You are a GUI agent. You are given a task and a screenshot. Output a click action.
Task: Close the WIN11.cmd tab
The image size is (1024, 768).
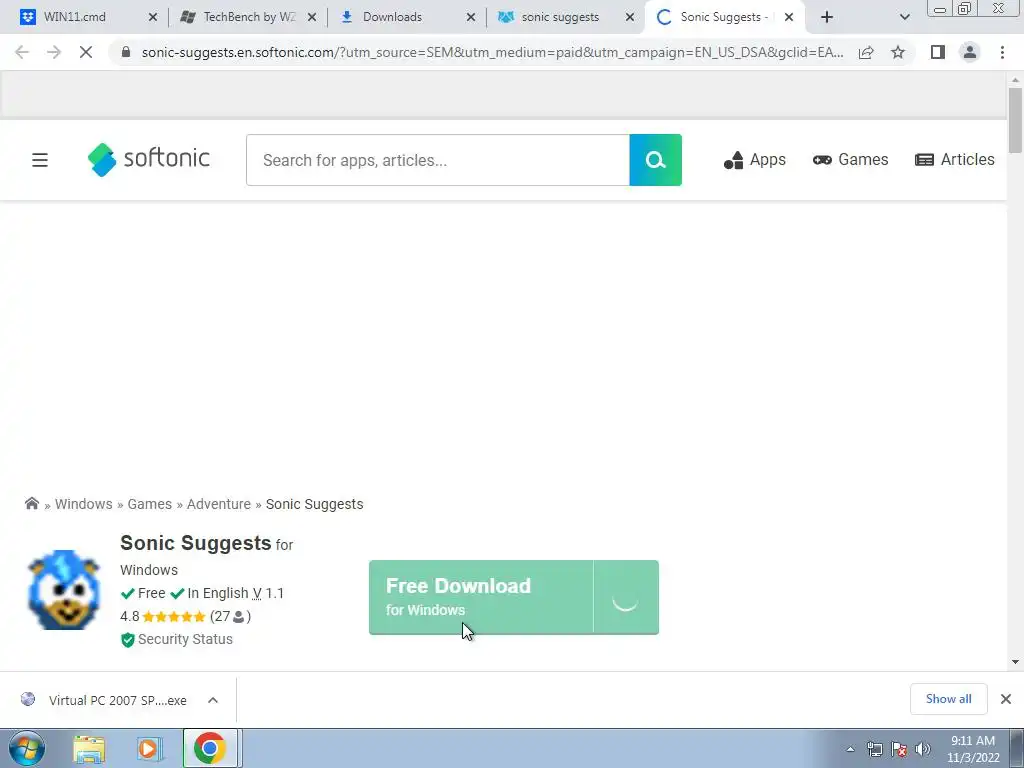[x=153, y=17]
